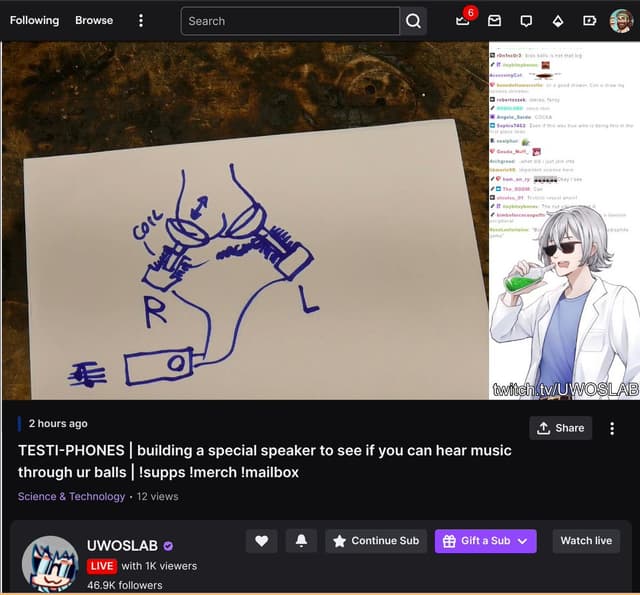Open the Whispers chat bubble icon

tap(526, 21)
